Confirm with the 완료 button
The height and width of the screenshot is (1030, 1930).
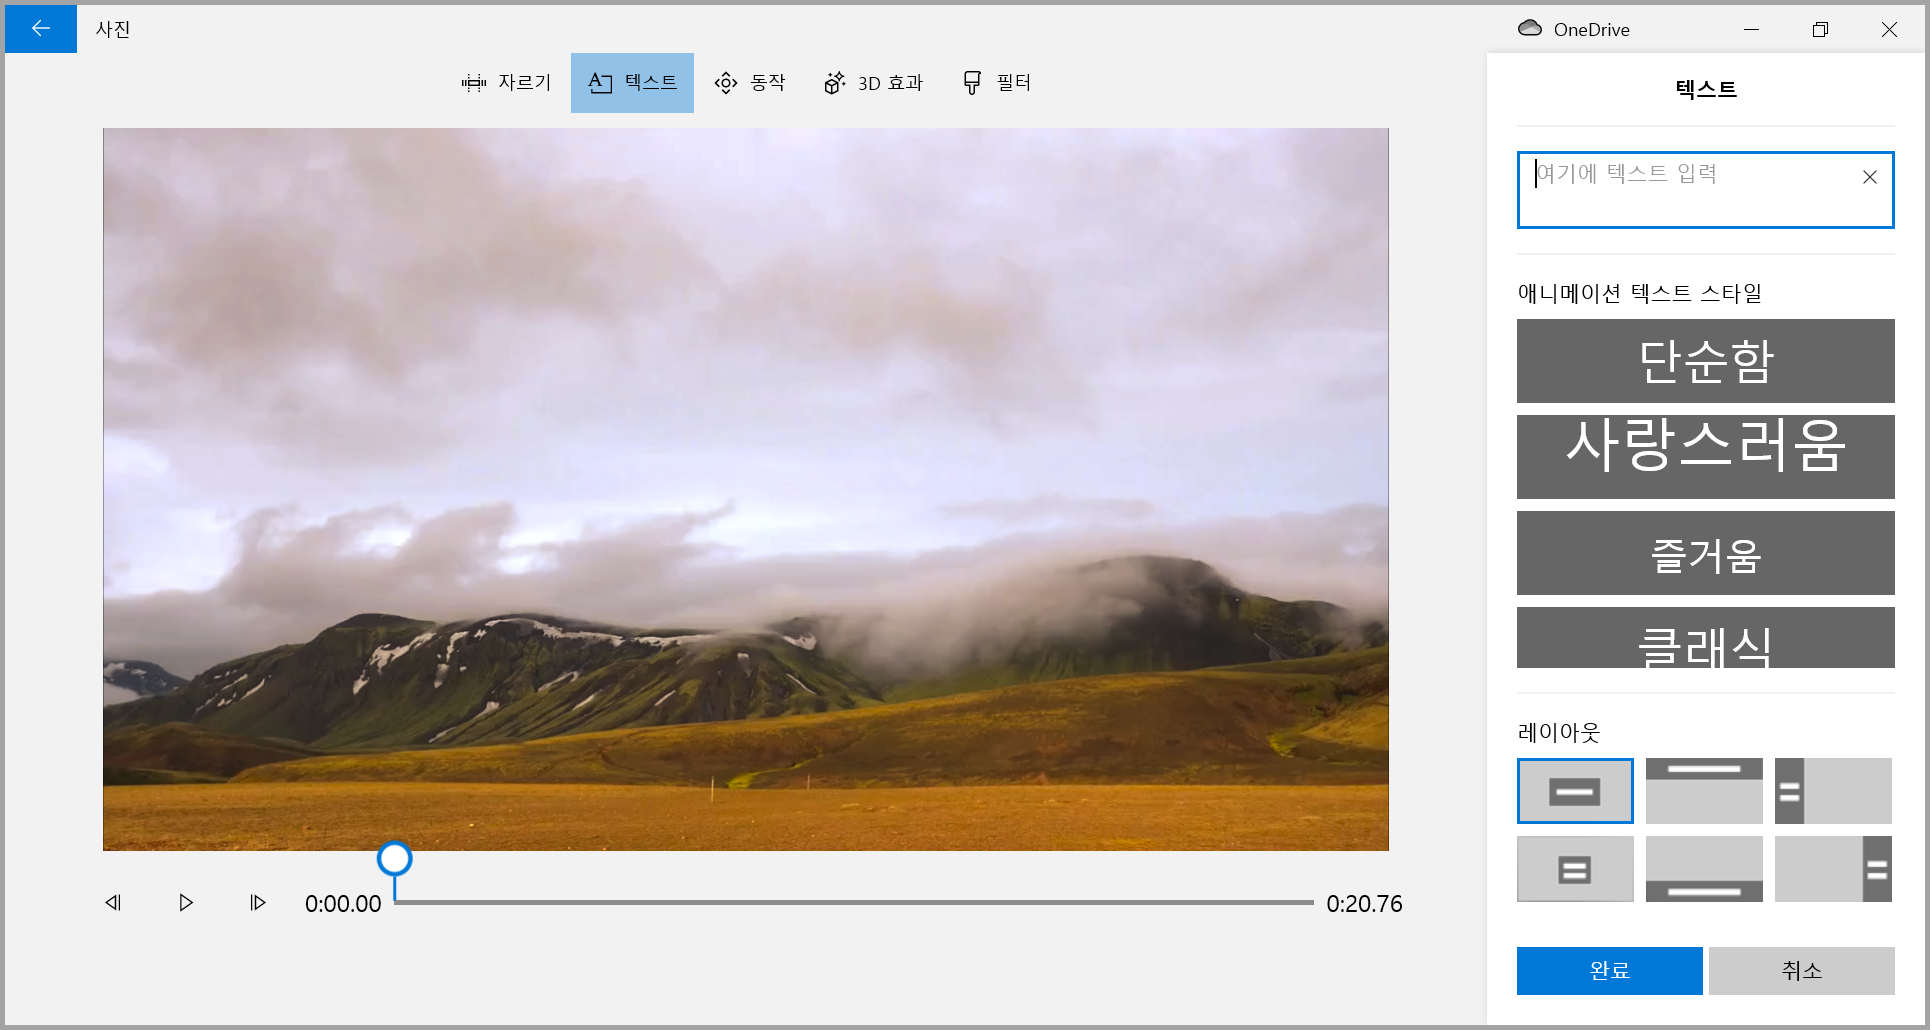click(1609, 971)
